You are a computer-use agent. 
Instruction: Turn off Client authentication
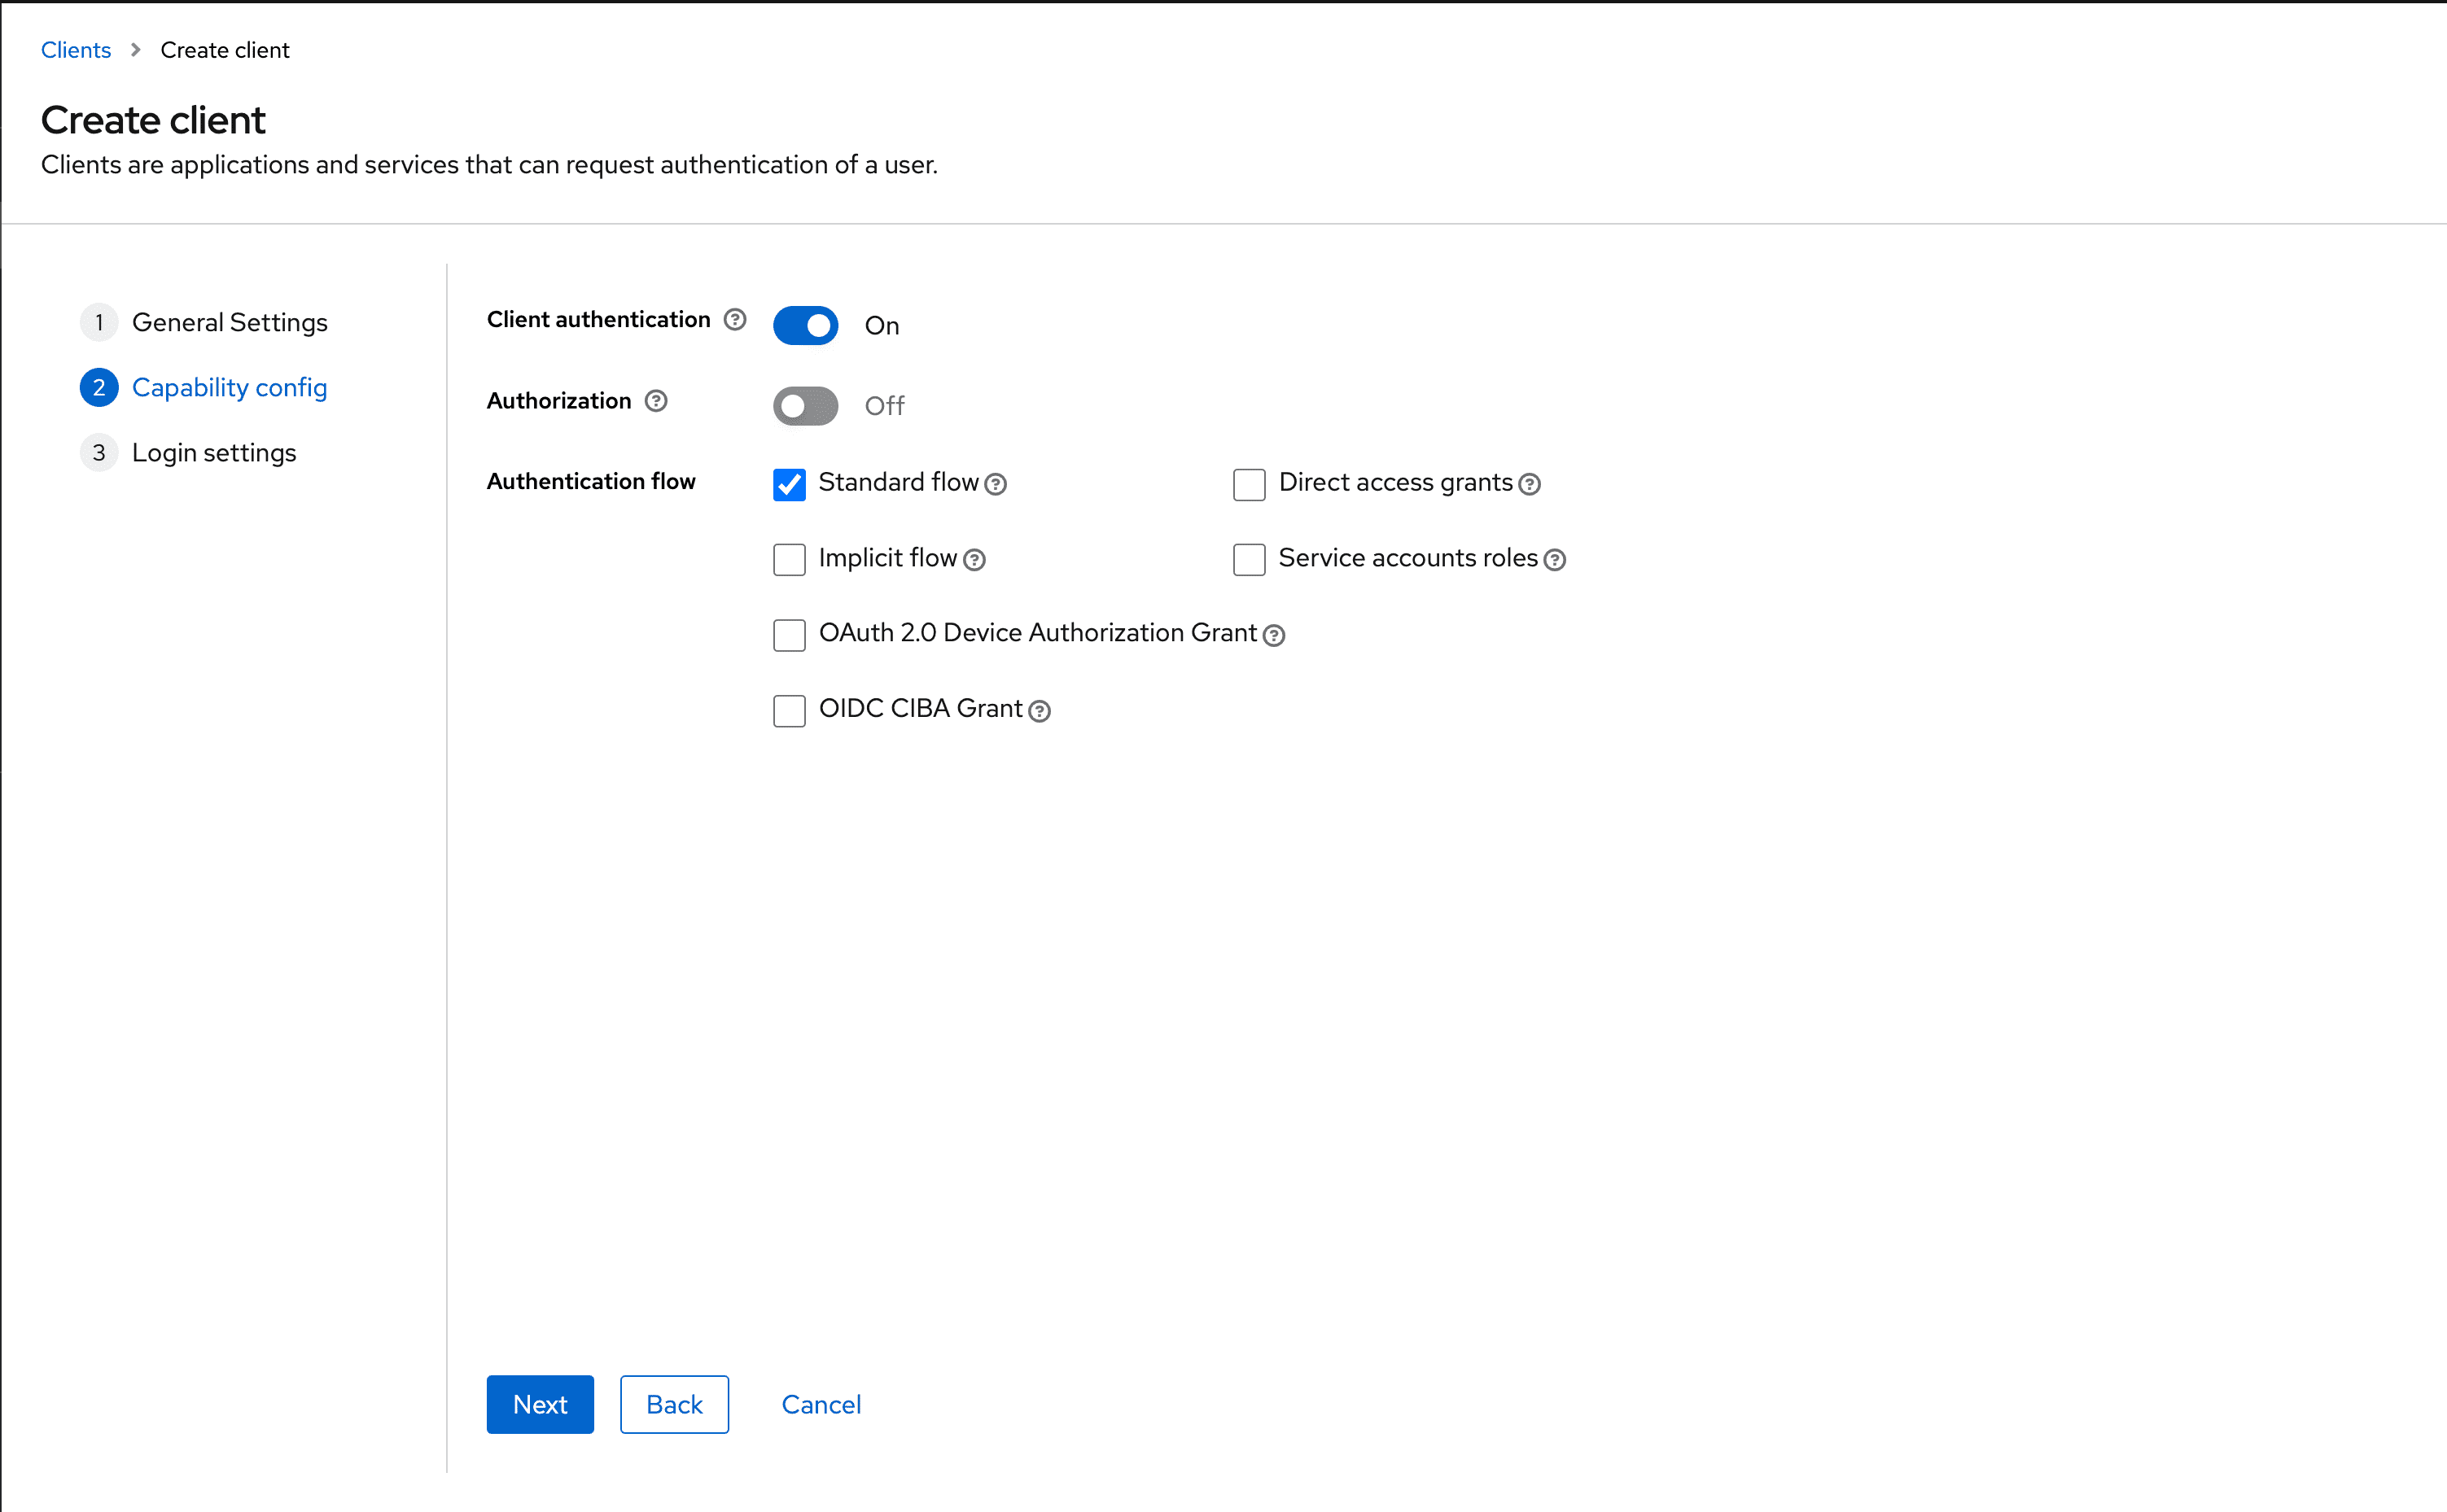tap(805, 325)
